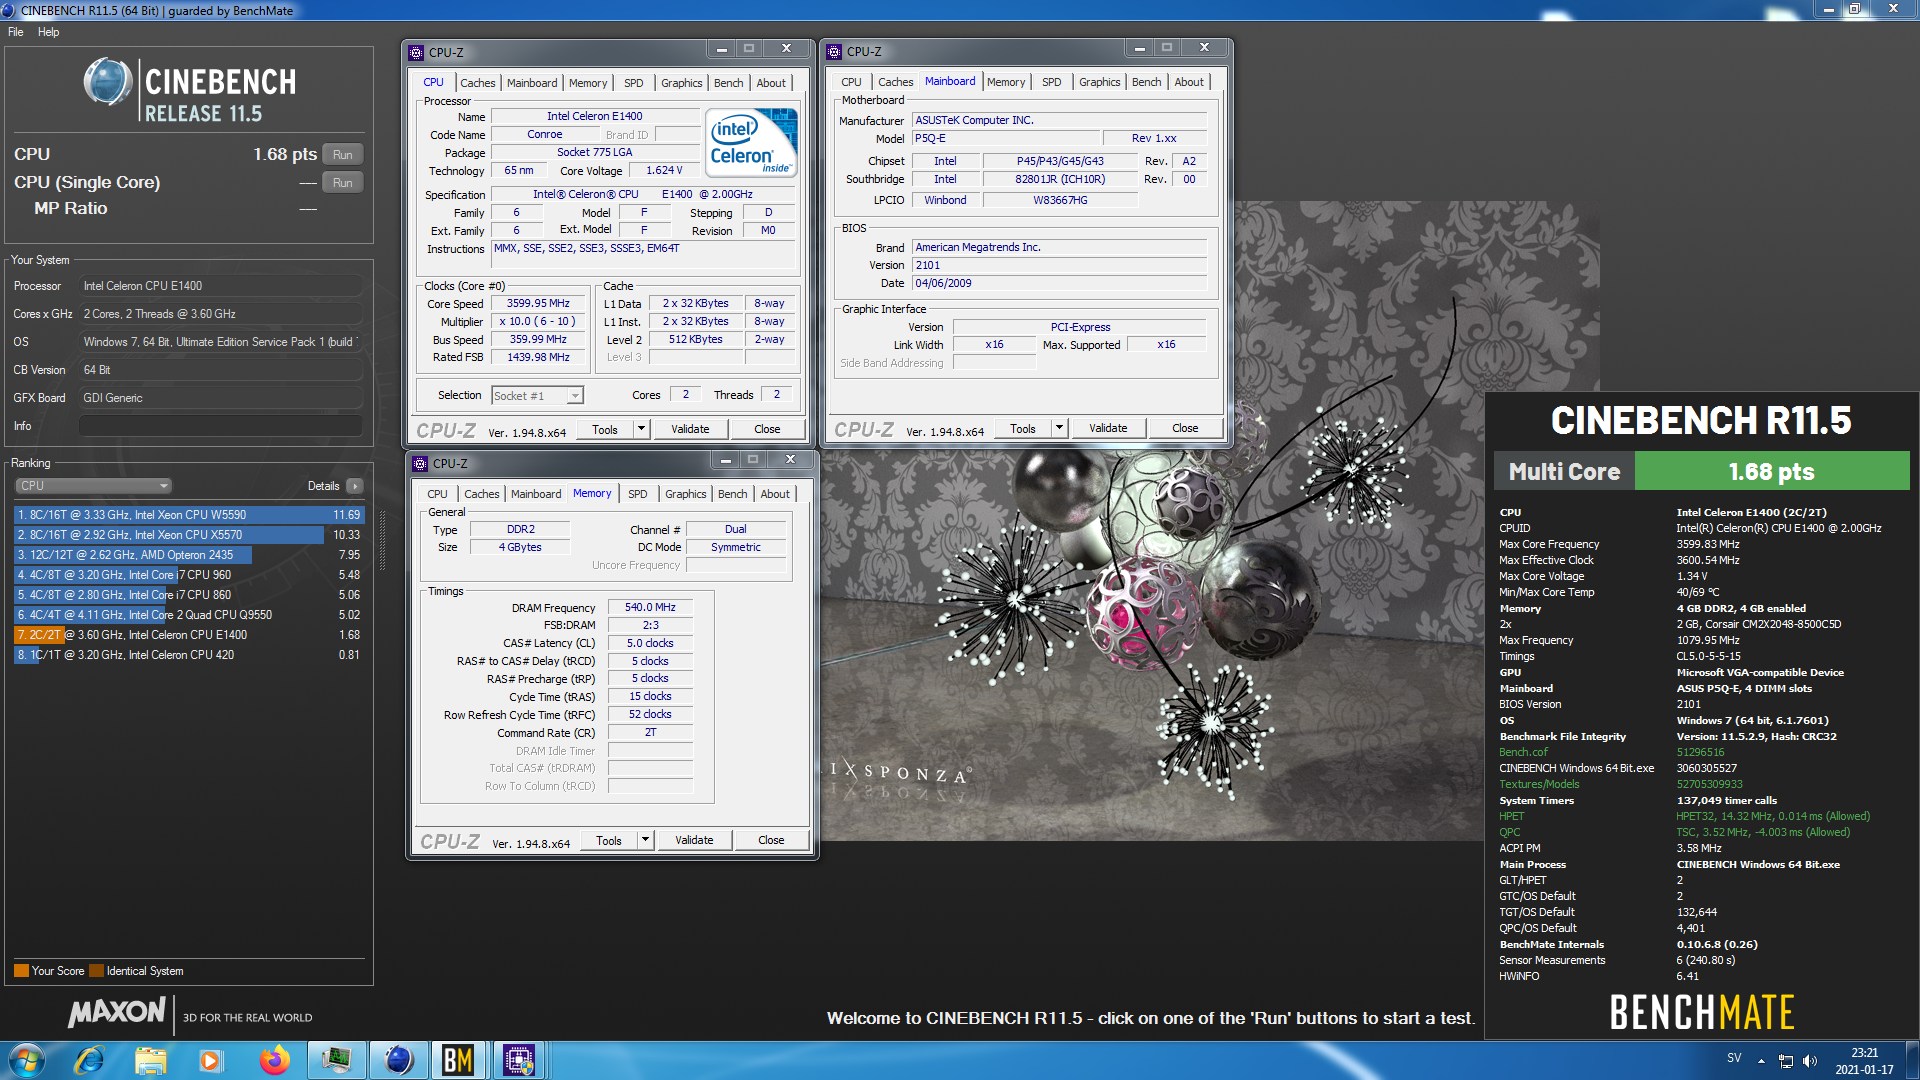This screenshot has height=1080, width=1920.
Task: Click the BENCHMATE logo in the overlay
Action: (x=1702, y=1013)
